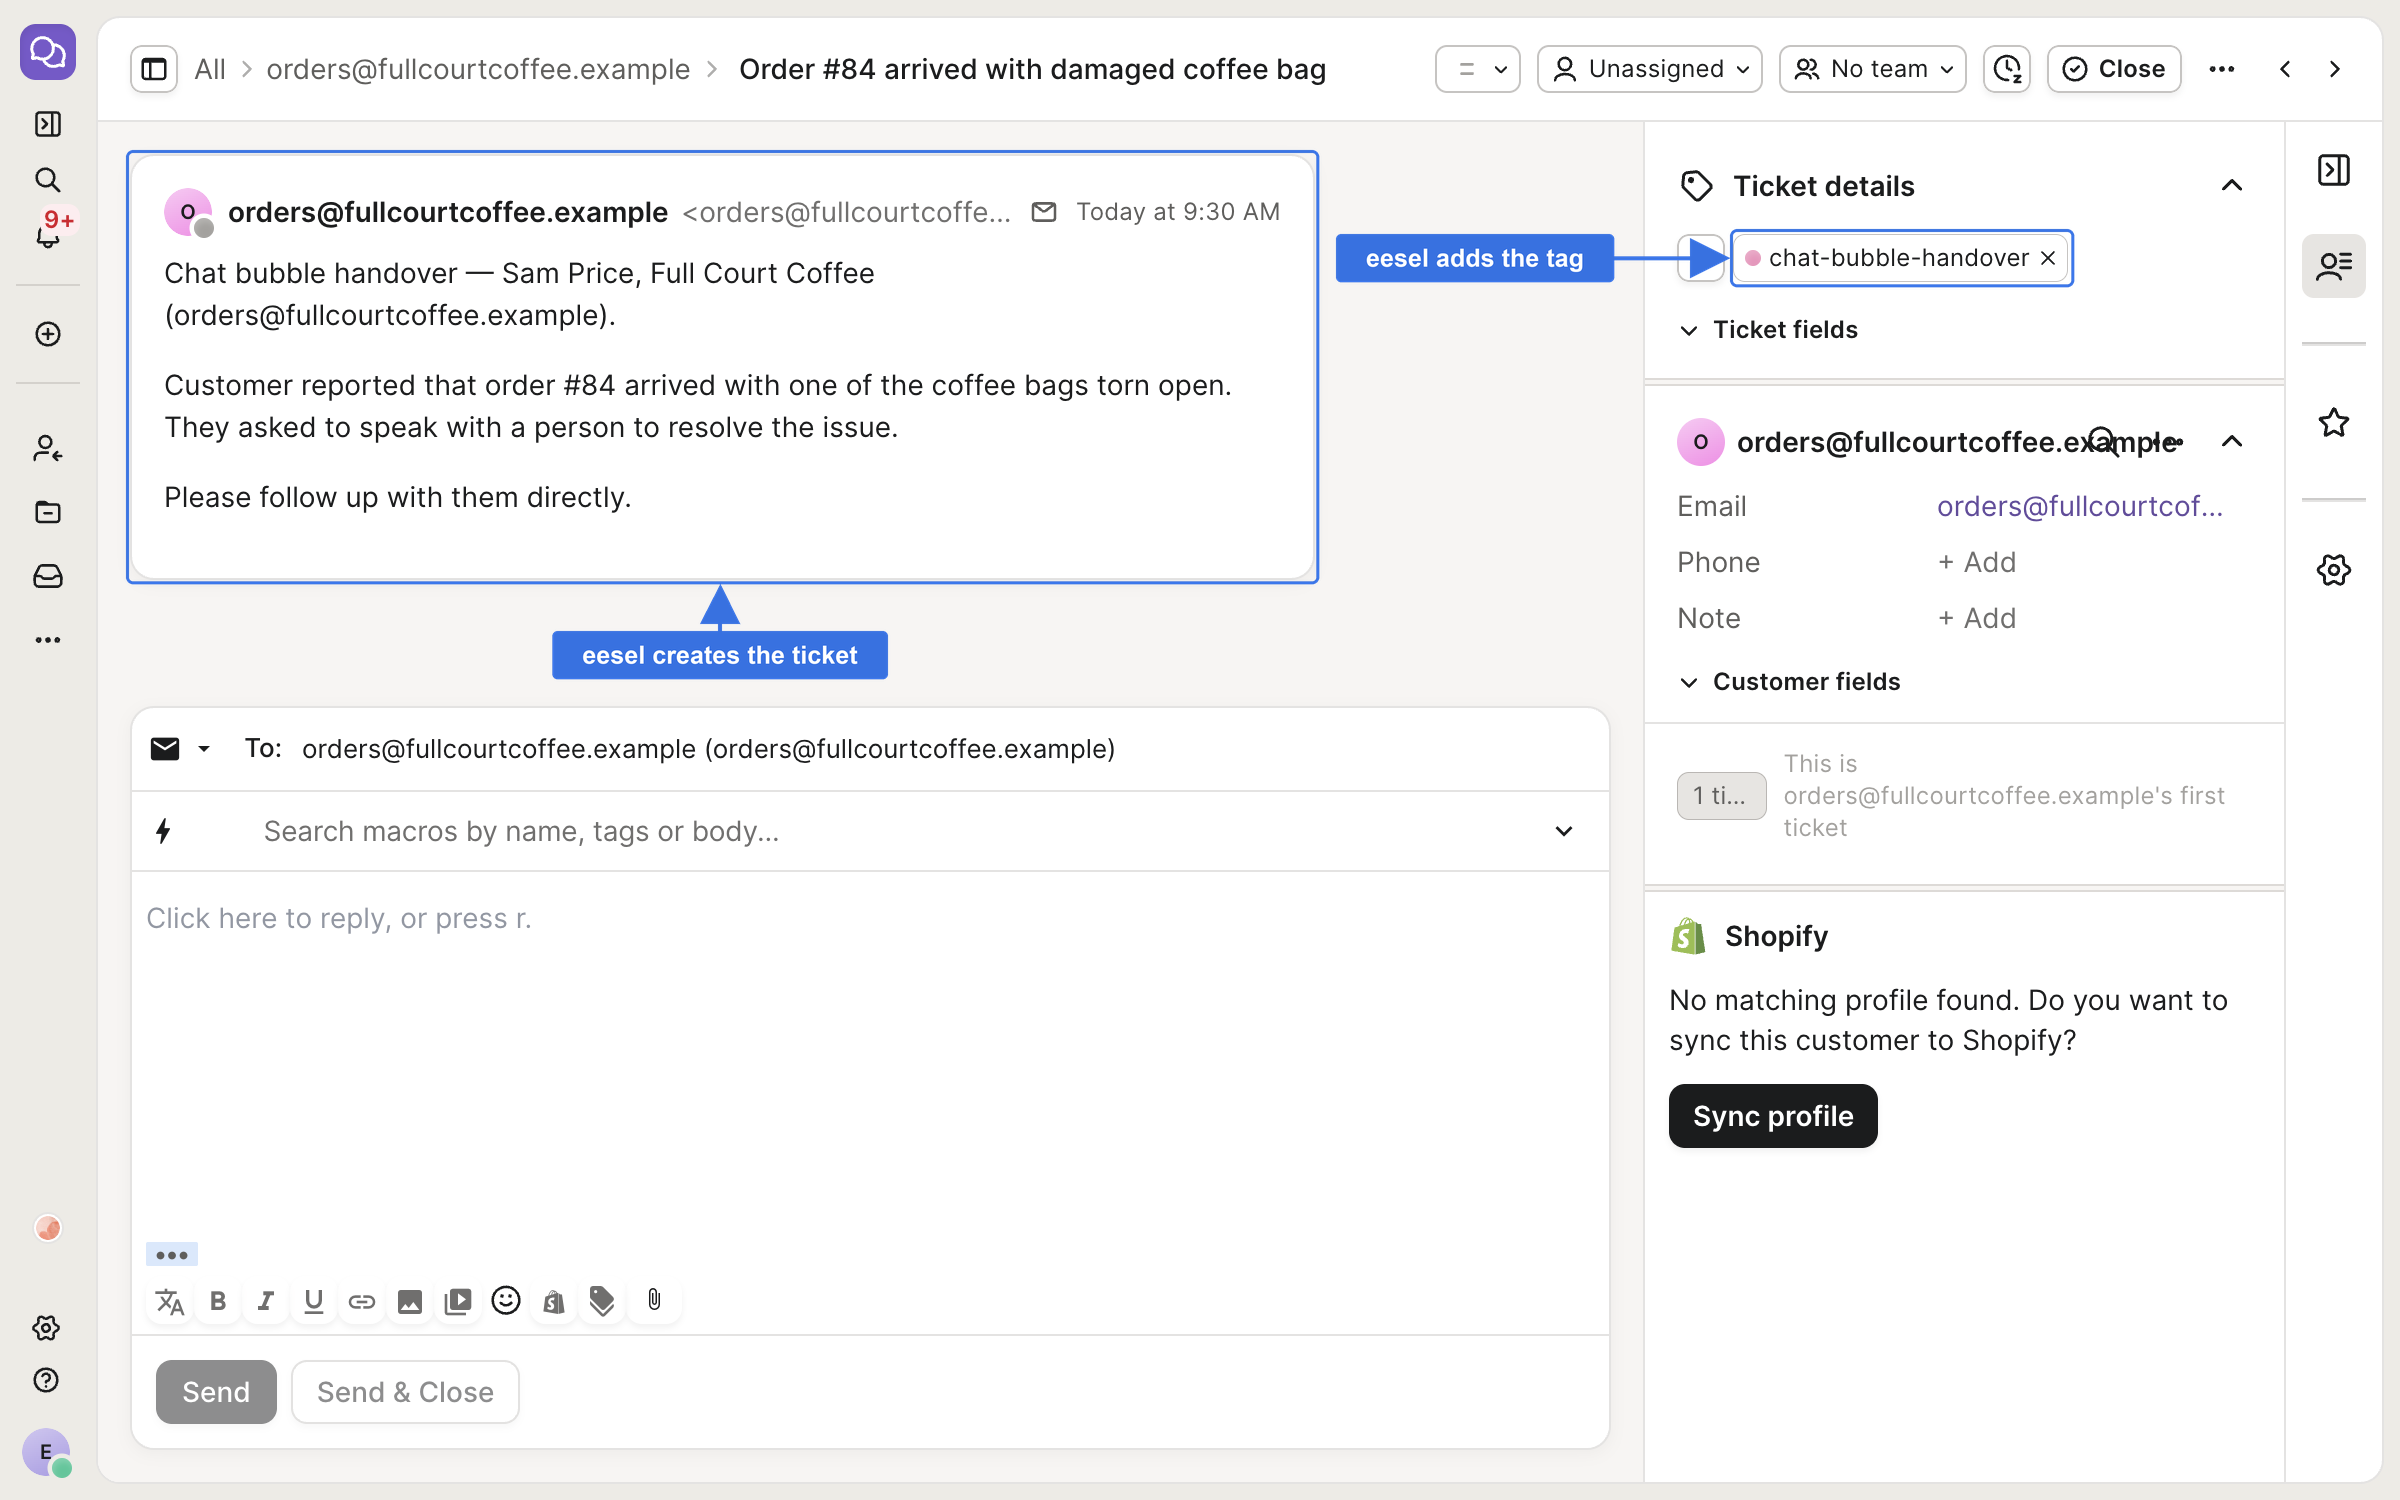Click the Send button
This screenshot has width=2400, height=1500.
[216, 1392]
